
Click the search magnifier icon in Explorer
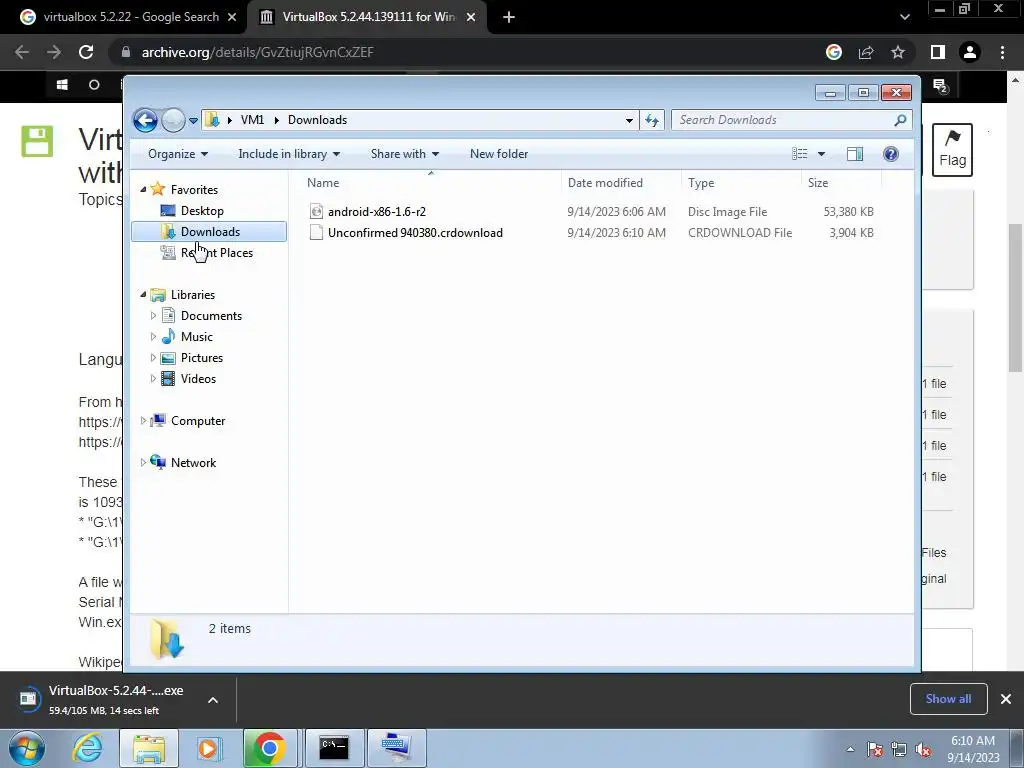click(x=901, y=120)
